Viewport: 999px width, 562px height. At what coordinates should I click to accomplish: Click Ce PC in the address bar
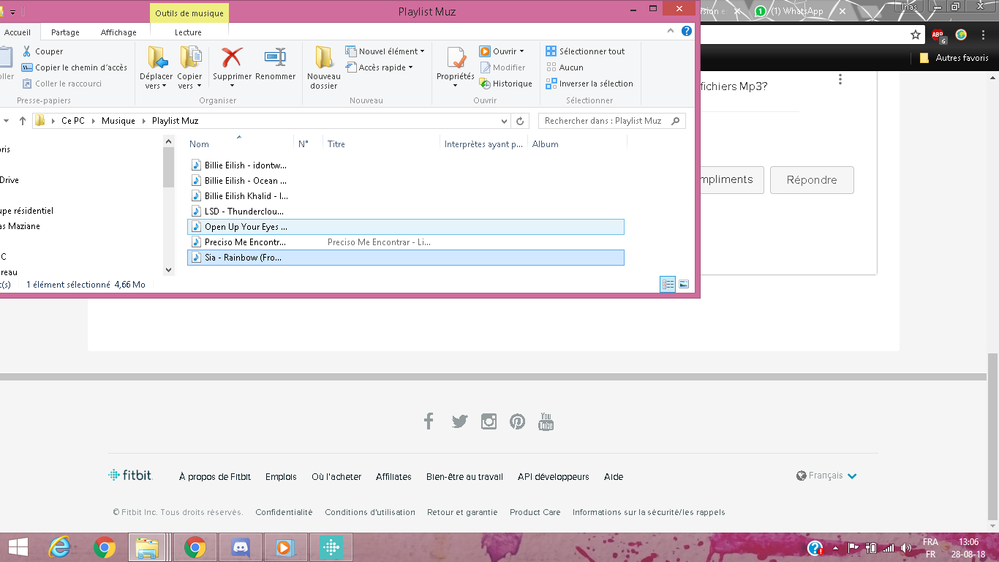73,120
